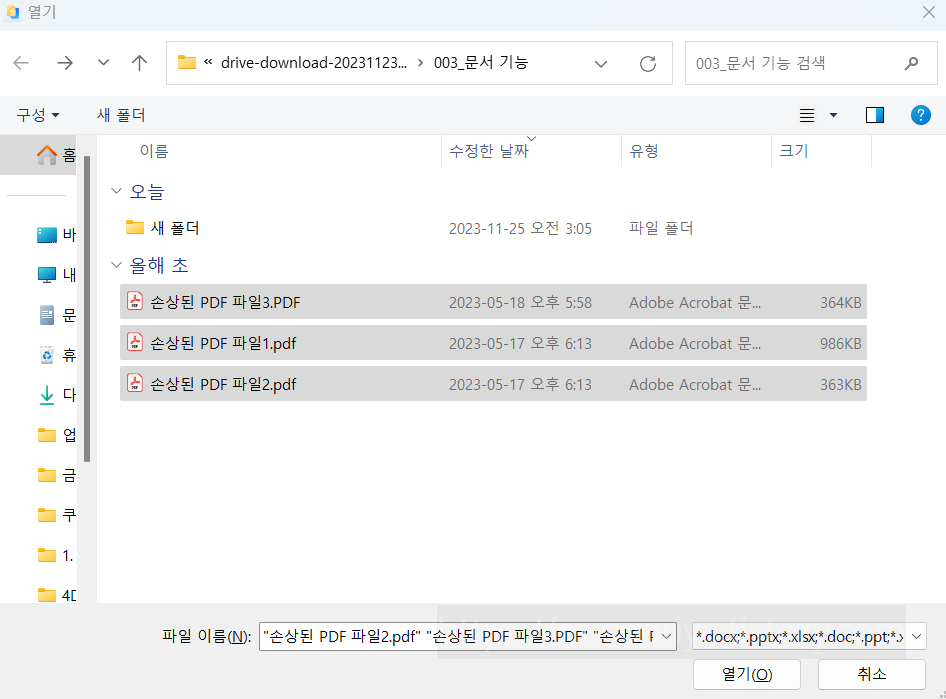The height and width of the screenshot is (699, 946).
Task: Sort by 유형 column header
Action: pos(644,151)
